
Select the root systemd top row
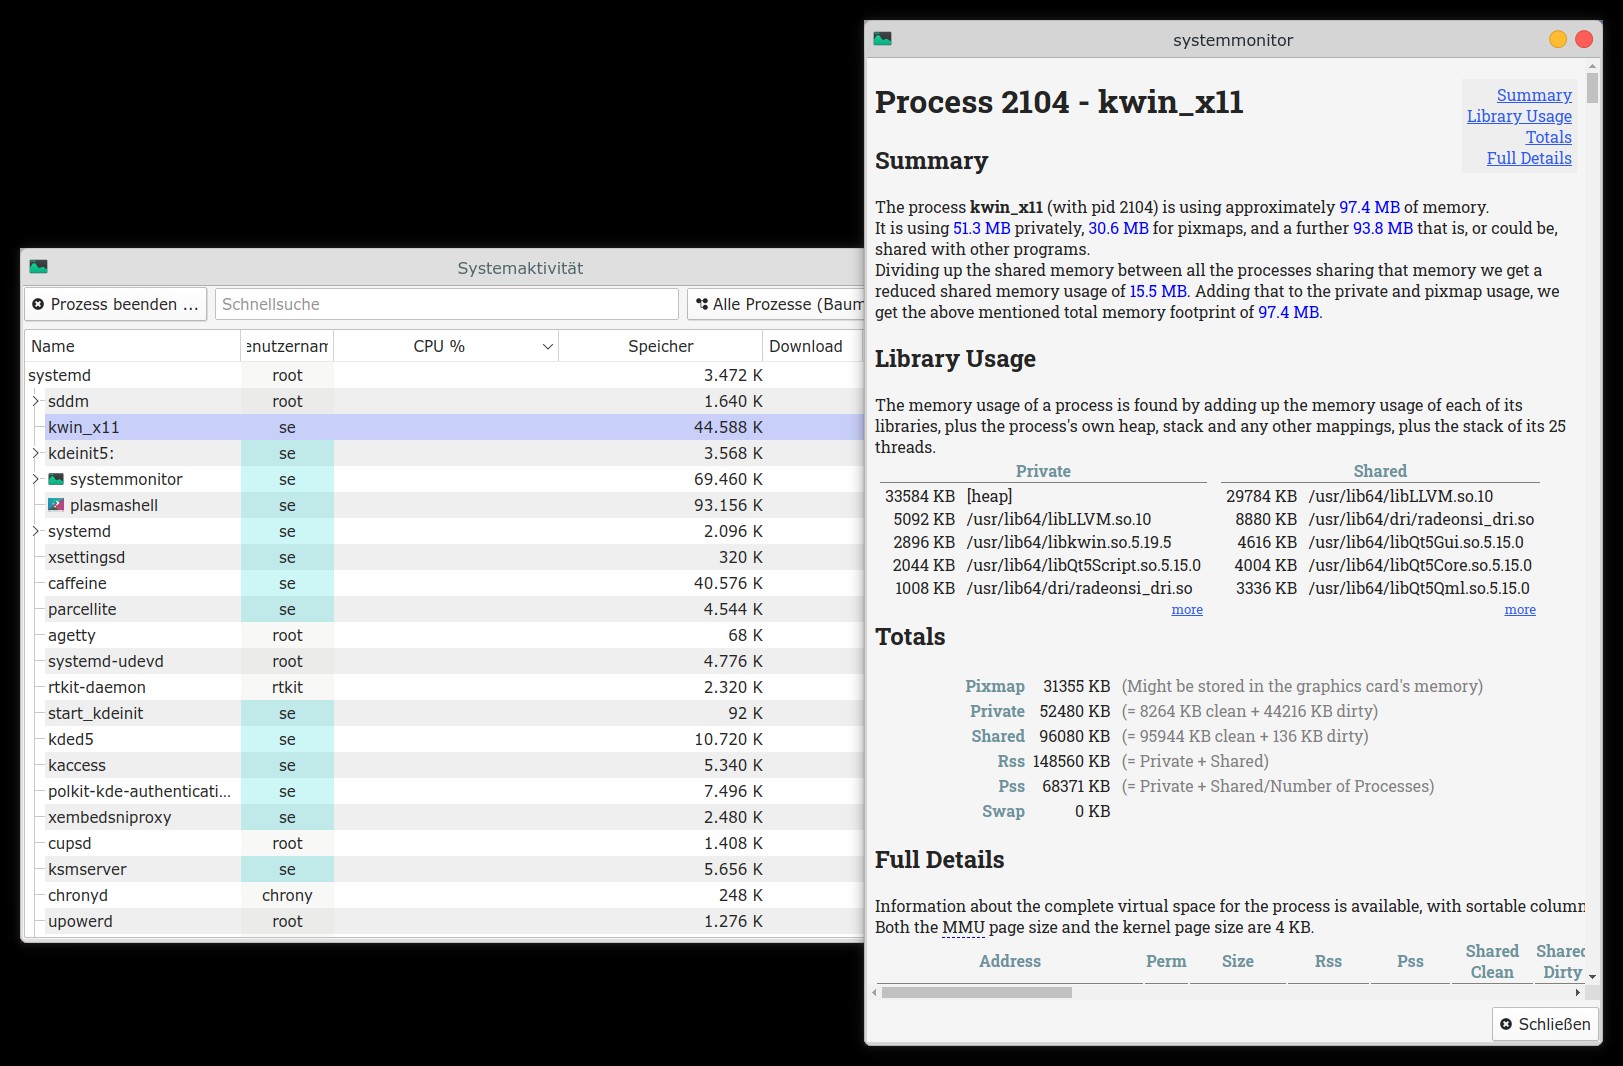point(443,375)
